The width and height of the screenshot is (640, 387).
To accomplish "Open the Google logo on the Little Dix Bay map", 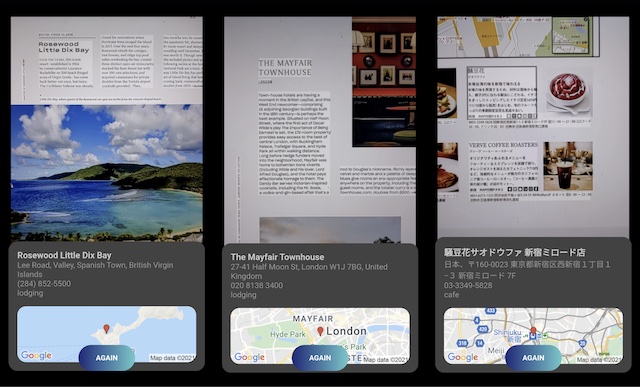I will pyautogui.click(x=37, y=356).
